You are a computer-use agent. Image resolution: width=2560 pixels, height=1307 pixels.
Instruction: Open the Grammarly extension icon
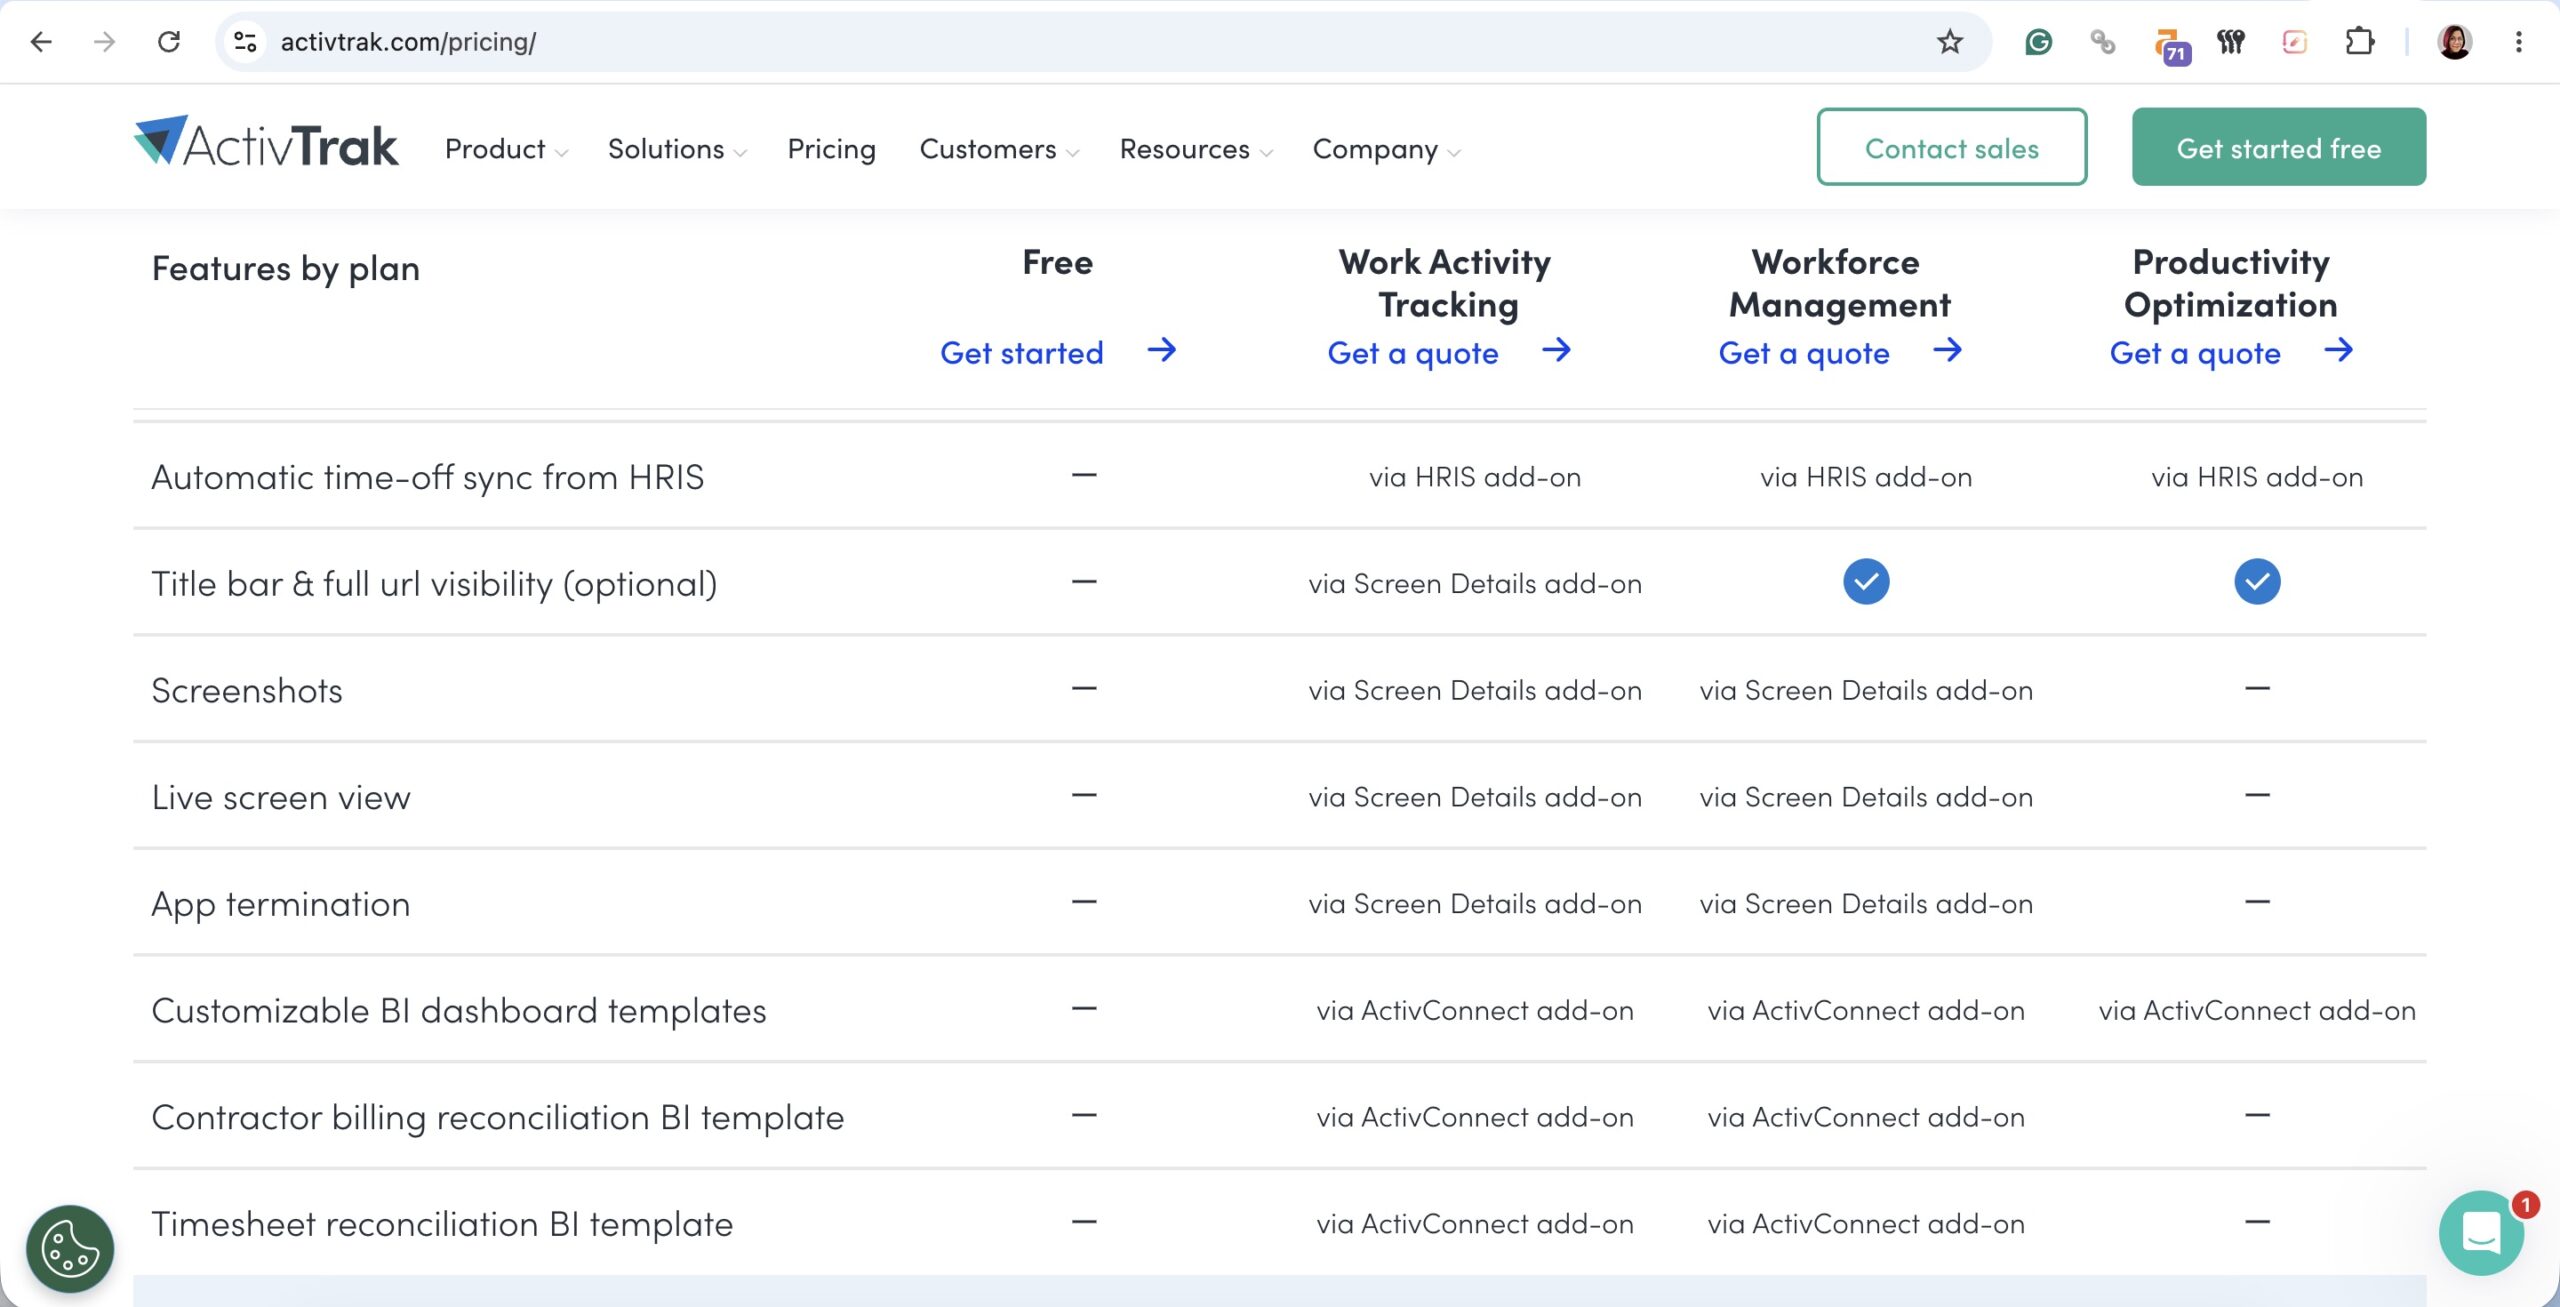(2038, 42)
